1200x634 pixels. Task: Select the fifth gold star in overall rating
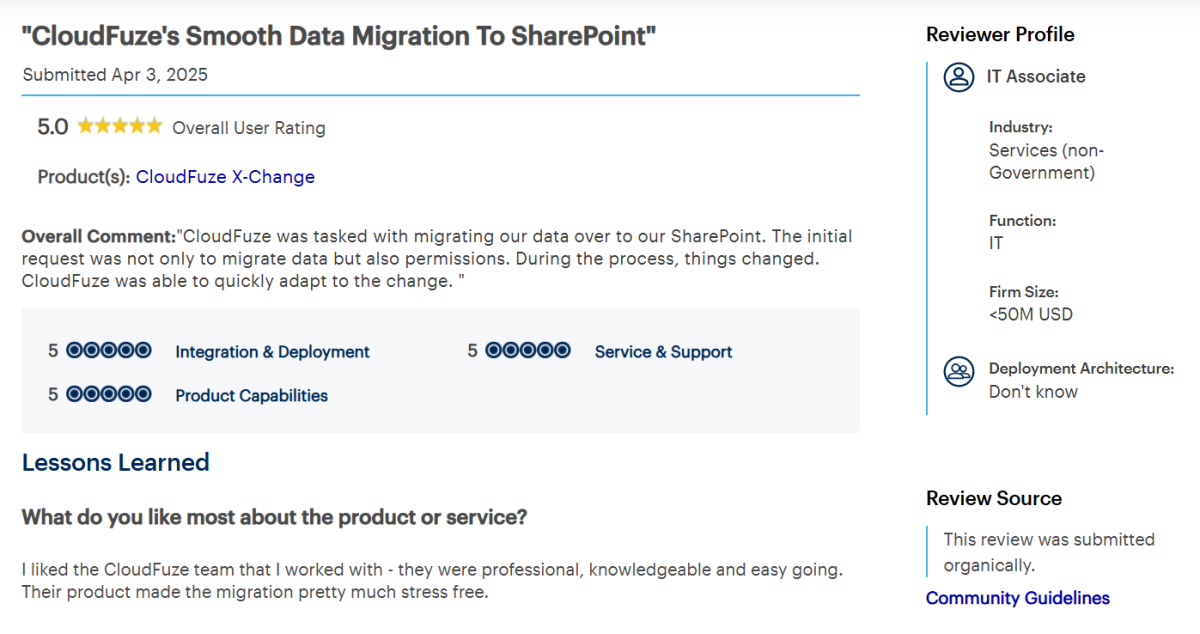click(x=152, y=126)
